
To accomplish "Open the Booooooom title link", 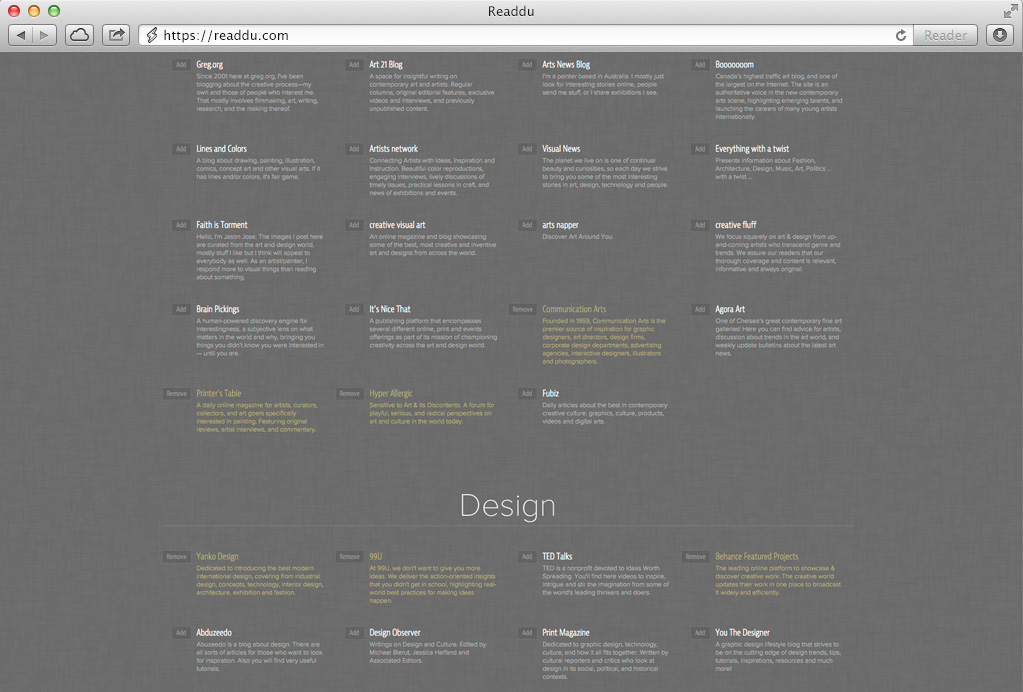I will click(734, 65).
